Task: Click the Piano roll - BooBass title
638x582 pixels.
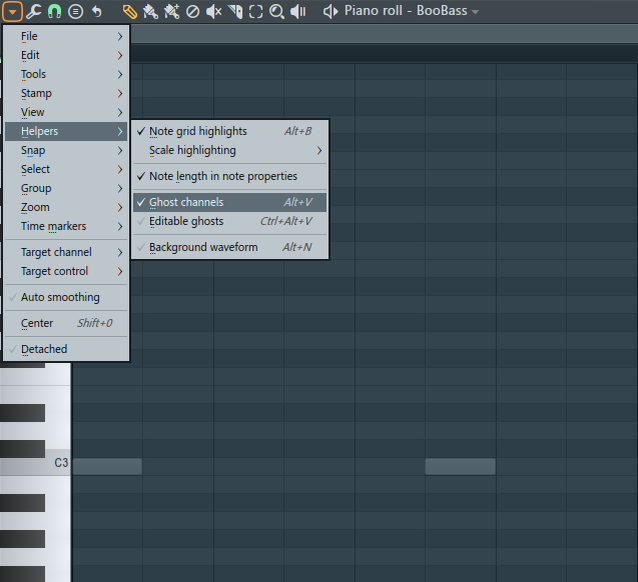Action: pos(406,11)
